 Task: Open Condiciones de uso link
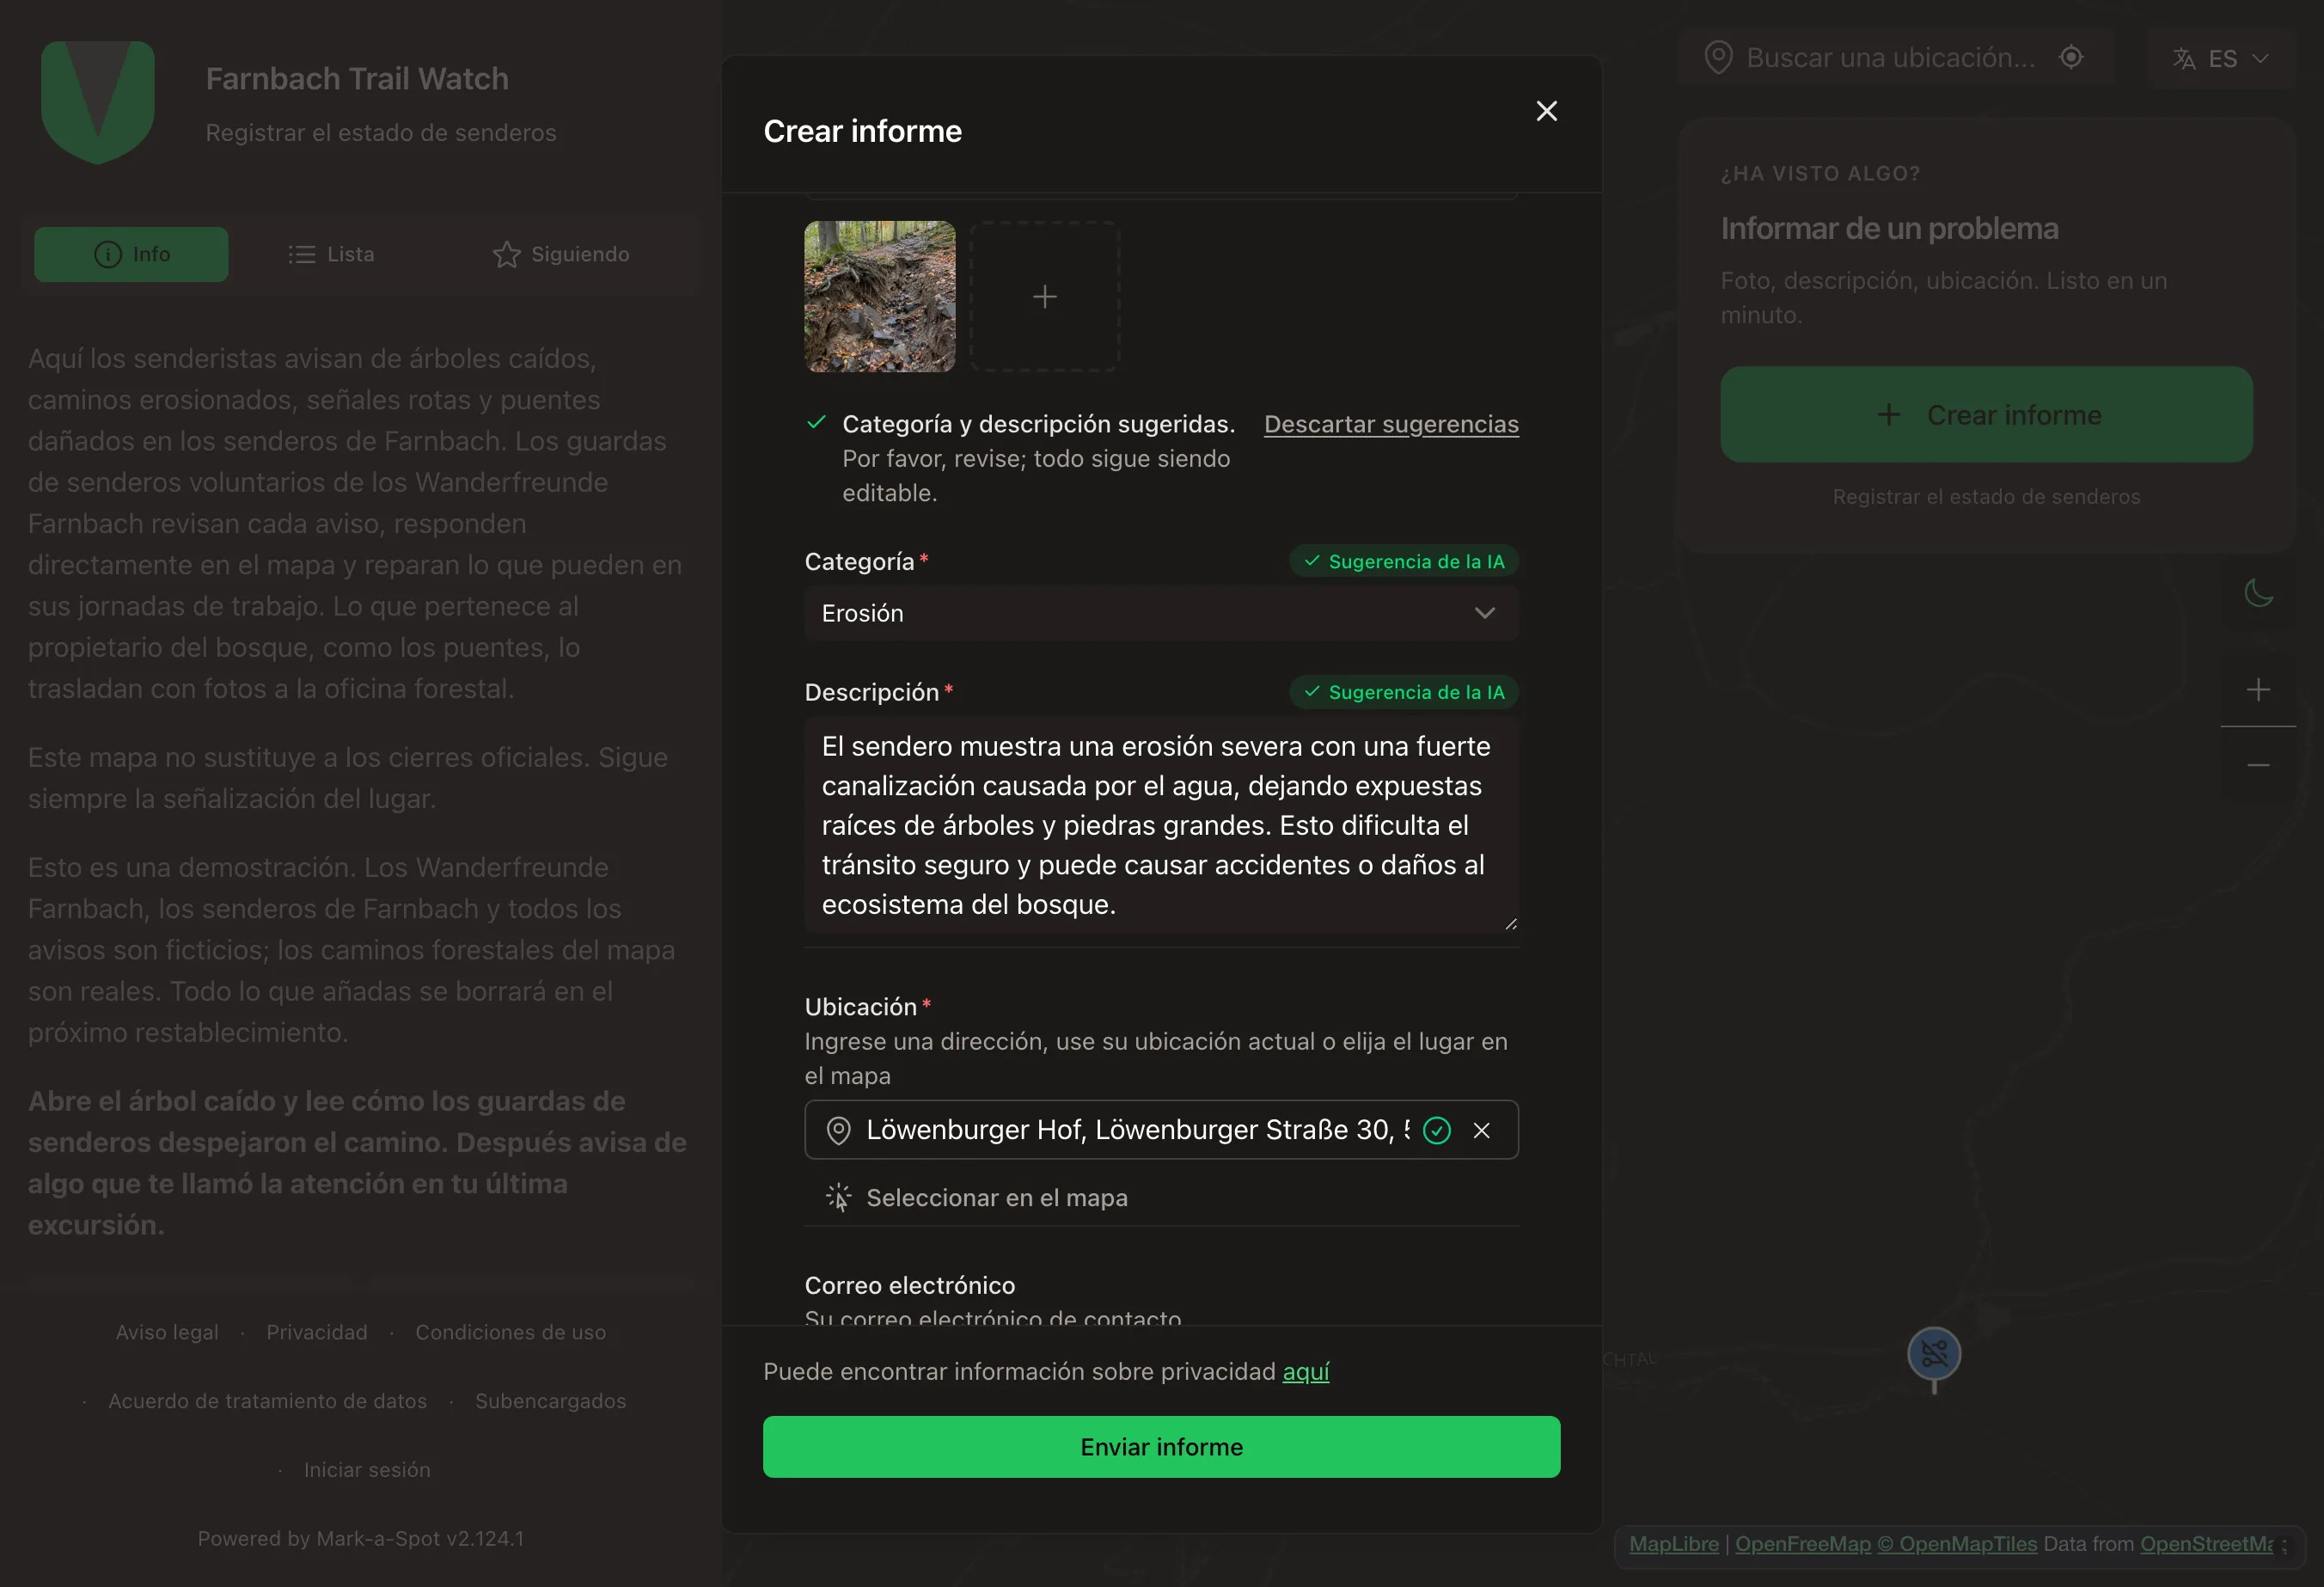tap(510, 1332)
